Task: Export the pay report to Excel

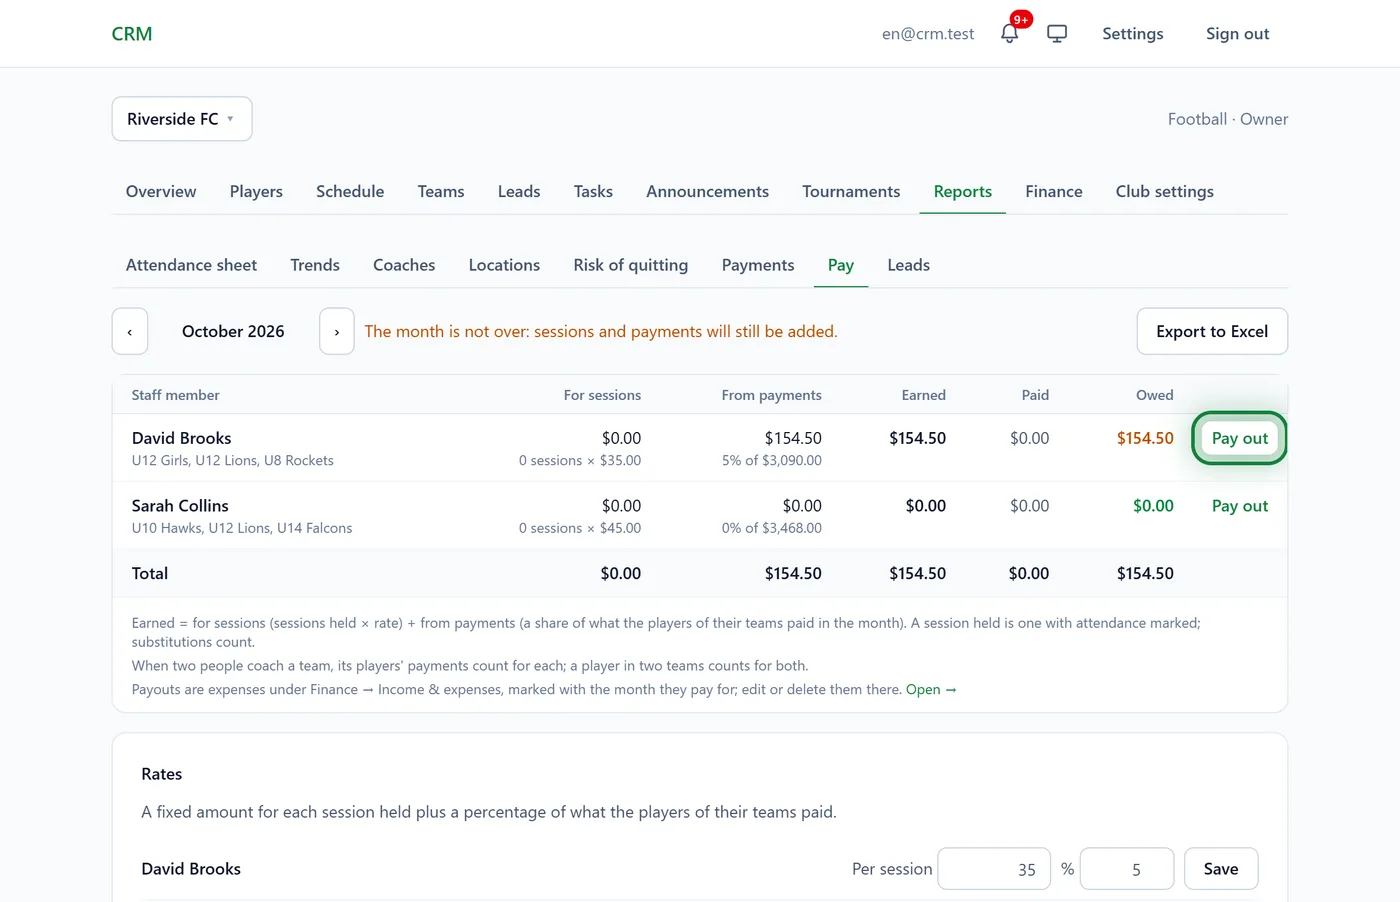Action: (x=1212, y=331)
